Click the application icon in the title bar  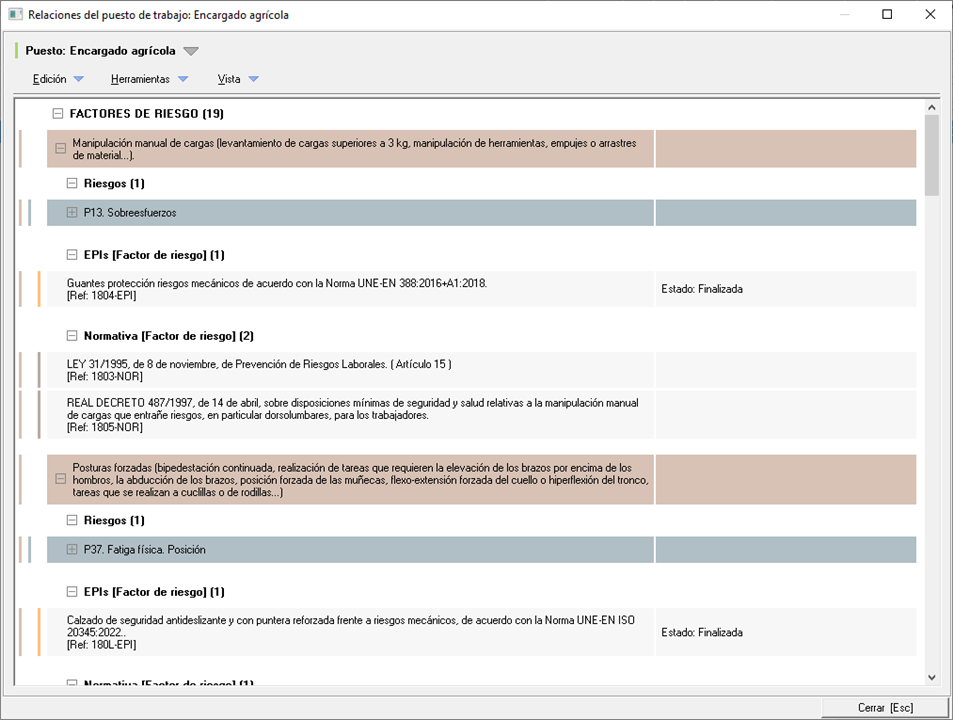point(15,15)
